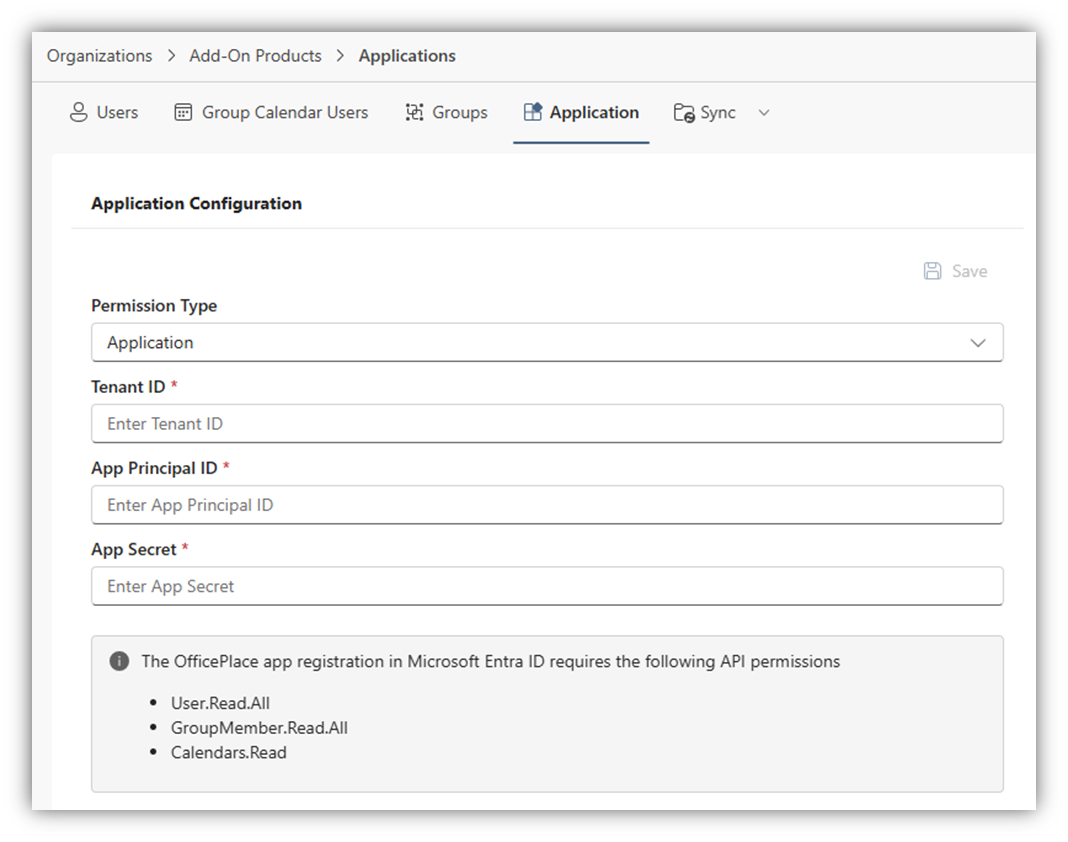This screenshot has width=1068, height=842.
Task: Expand the chevron next to the Sync tab
Action: coord(764,113)
